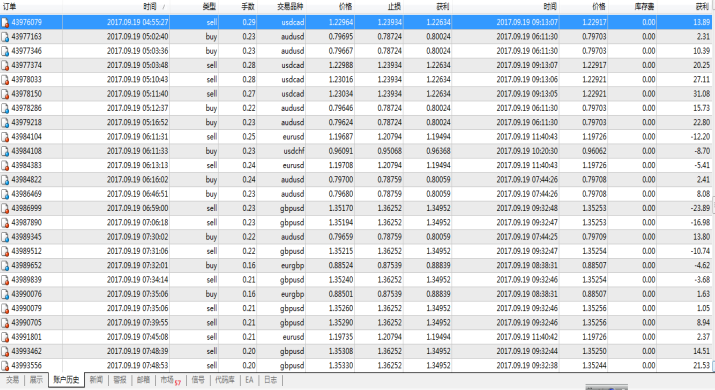Click the order icon beside 43977163
715x390 pixels.
(5, 37)
